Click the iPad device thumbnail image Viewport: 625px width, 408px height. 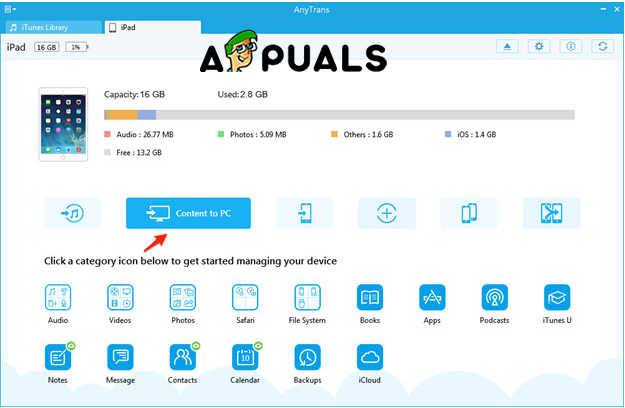63,125
